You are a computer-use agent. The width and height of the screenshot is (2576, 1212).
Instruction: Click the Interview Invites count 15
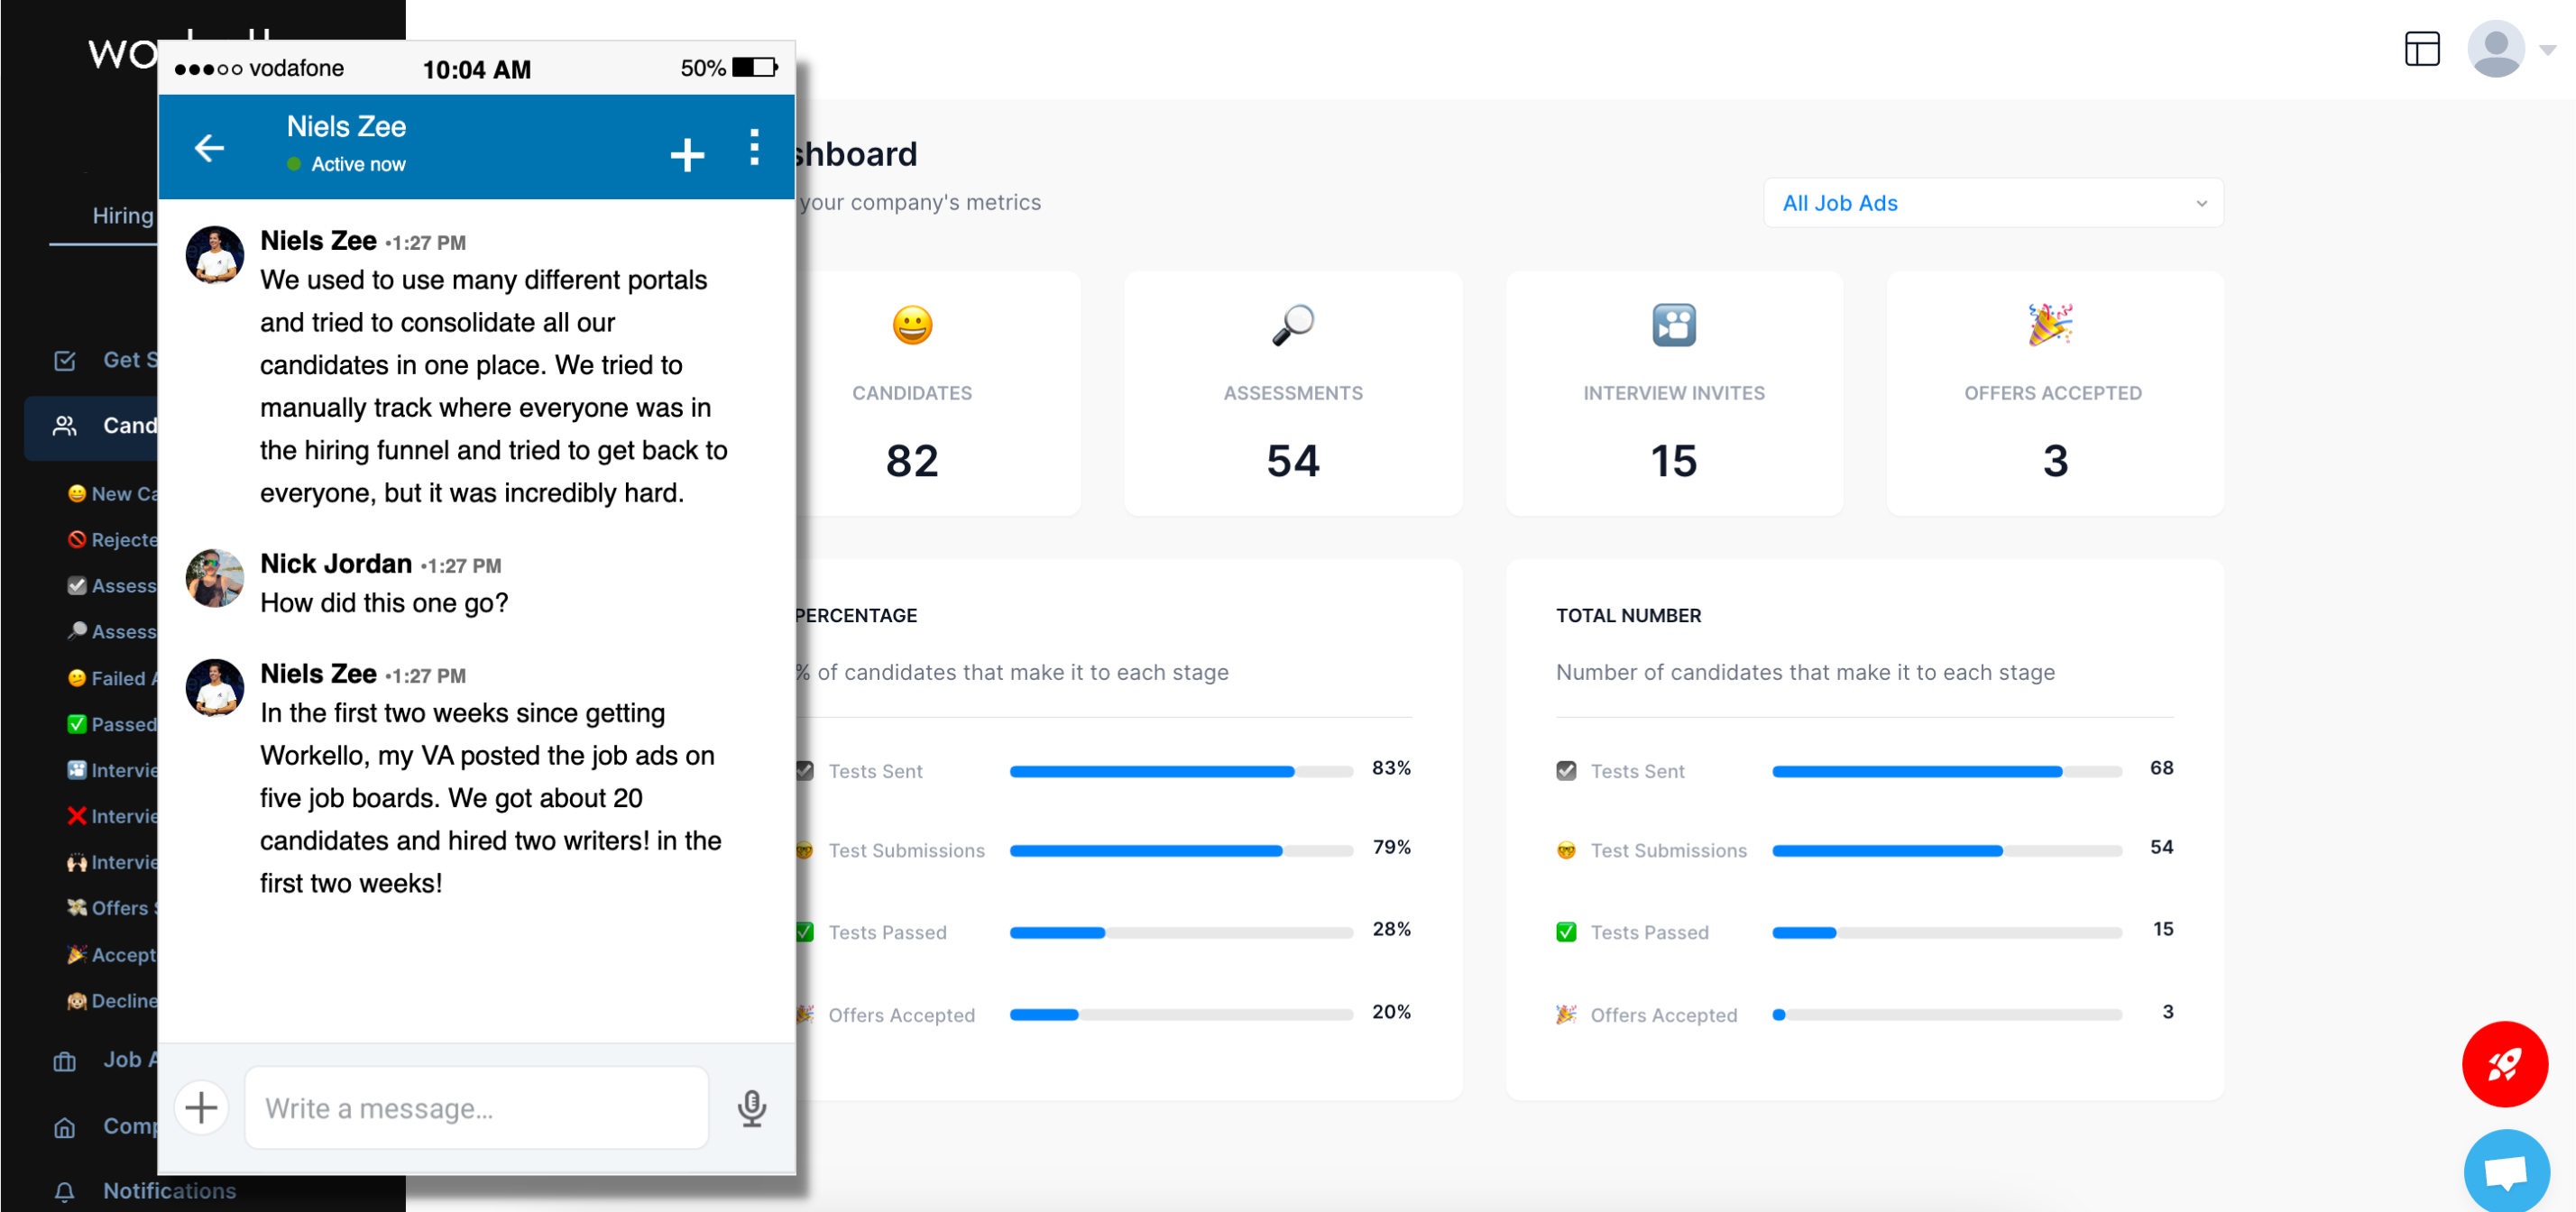pos(1673,461)
